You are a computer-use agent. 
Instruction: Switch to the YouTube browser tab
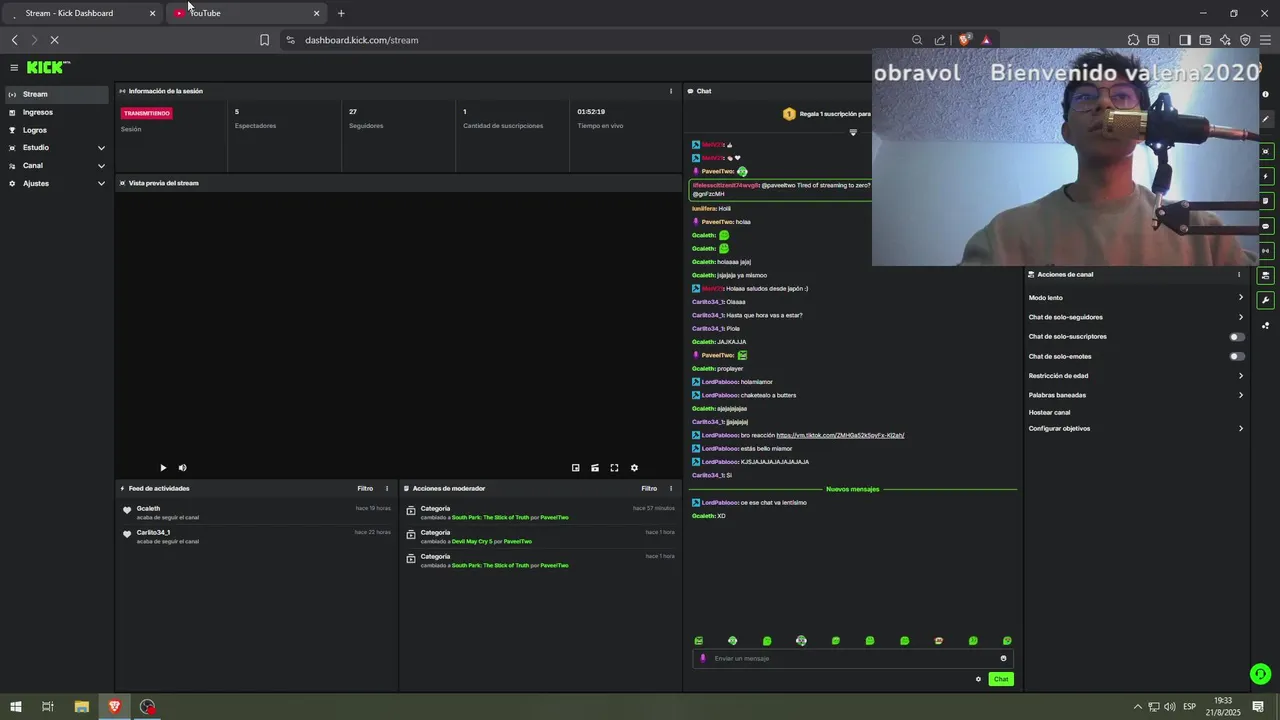(246, 13)
